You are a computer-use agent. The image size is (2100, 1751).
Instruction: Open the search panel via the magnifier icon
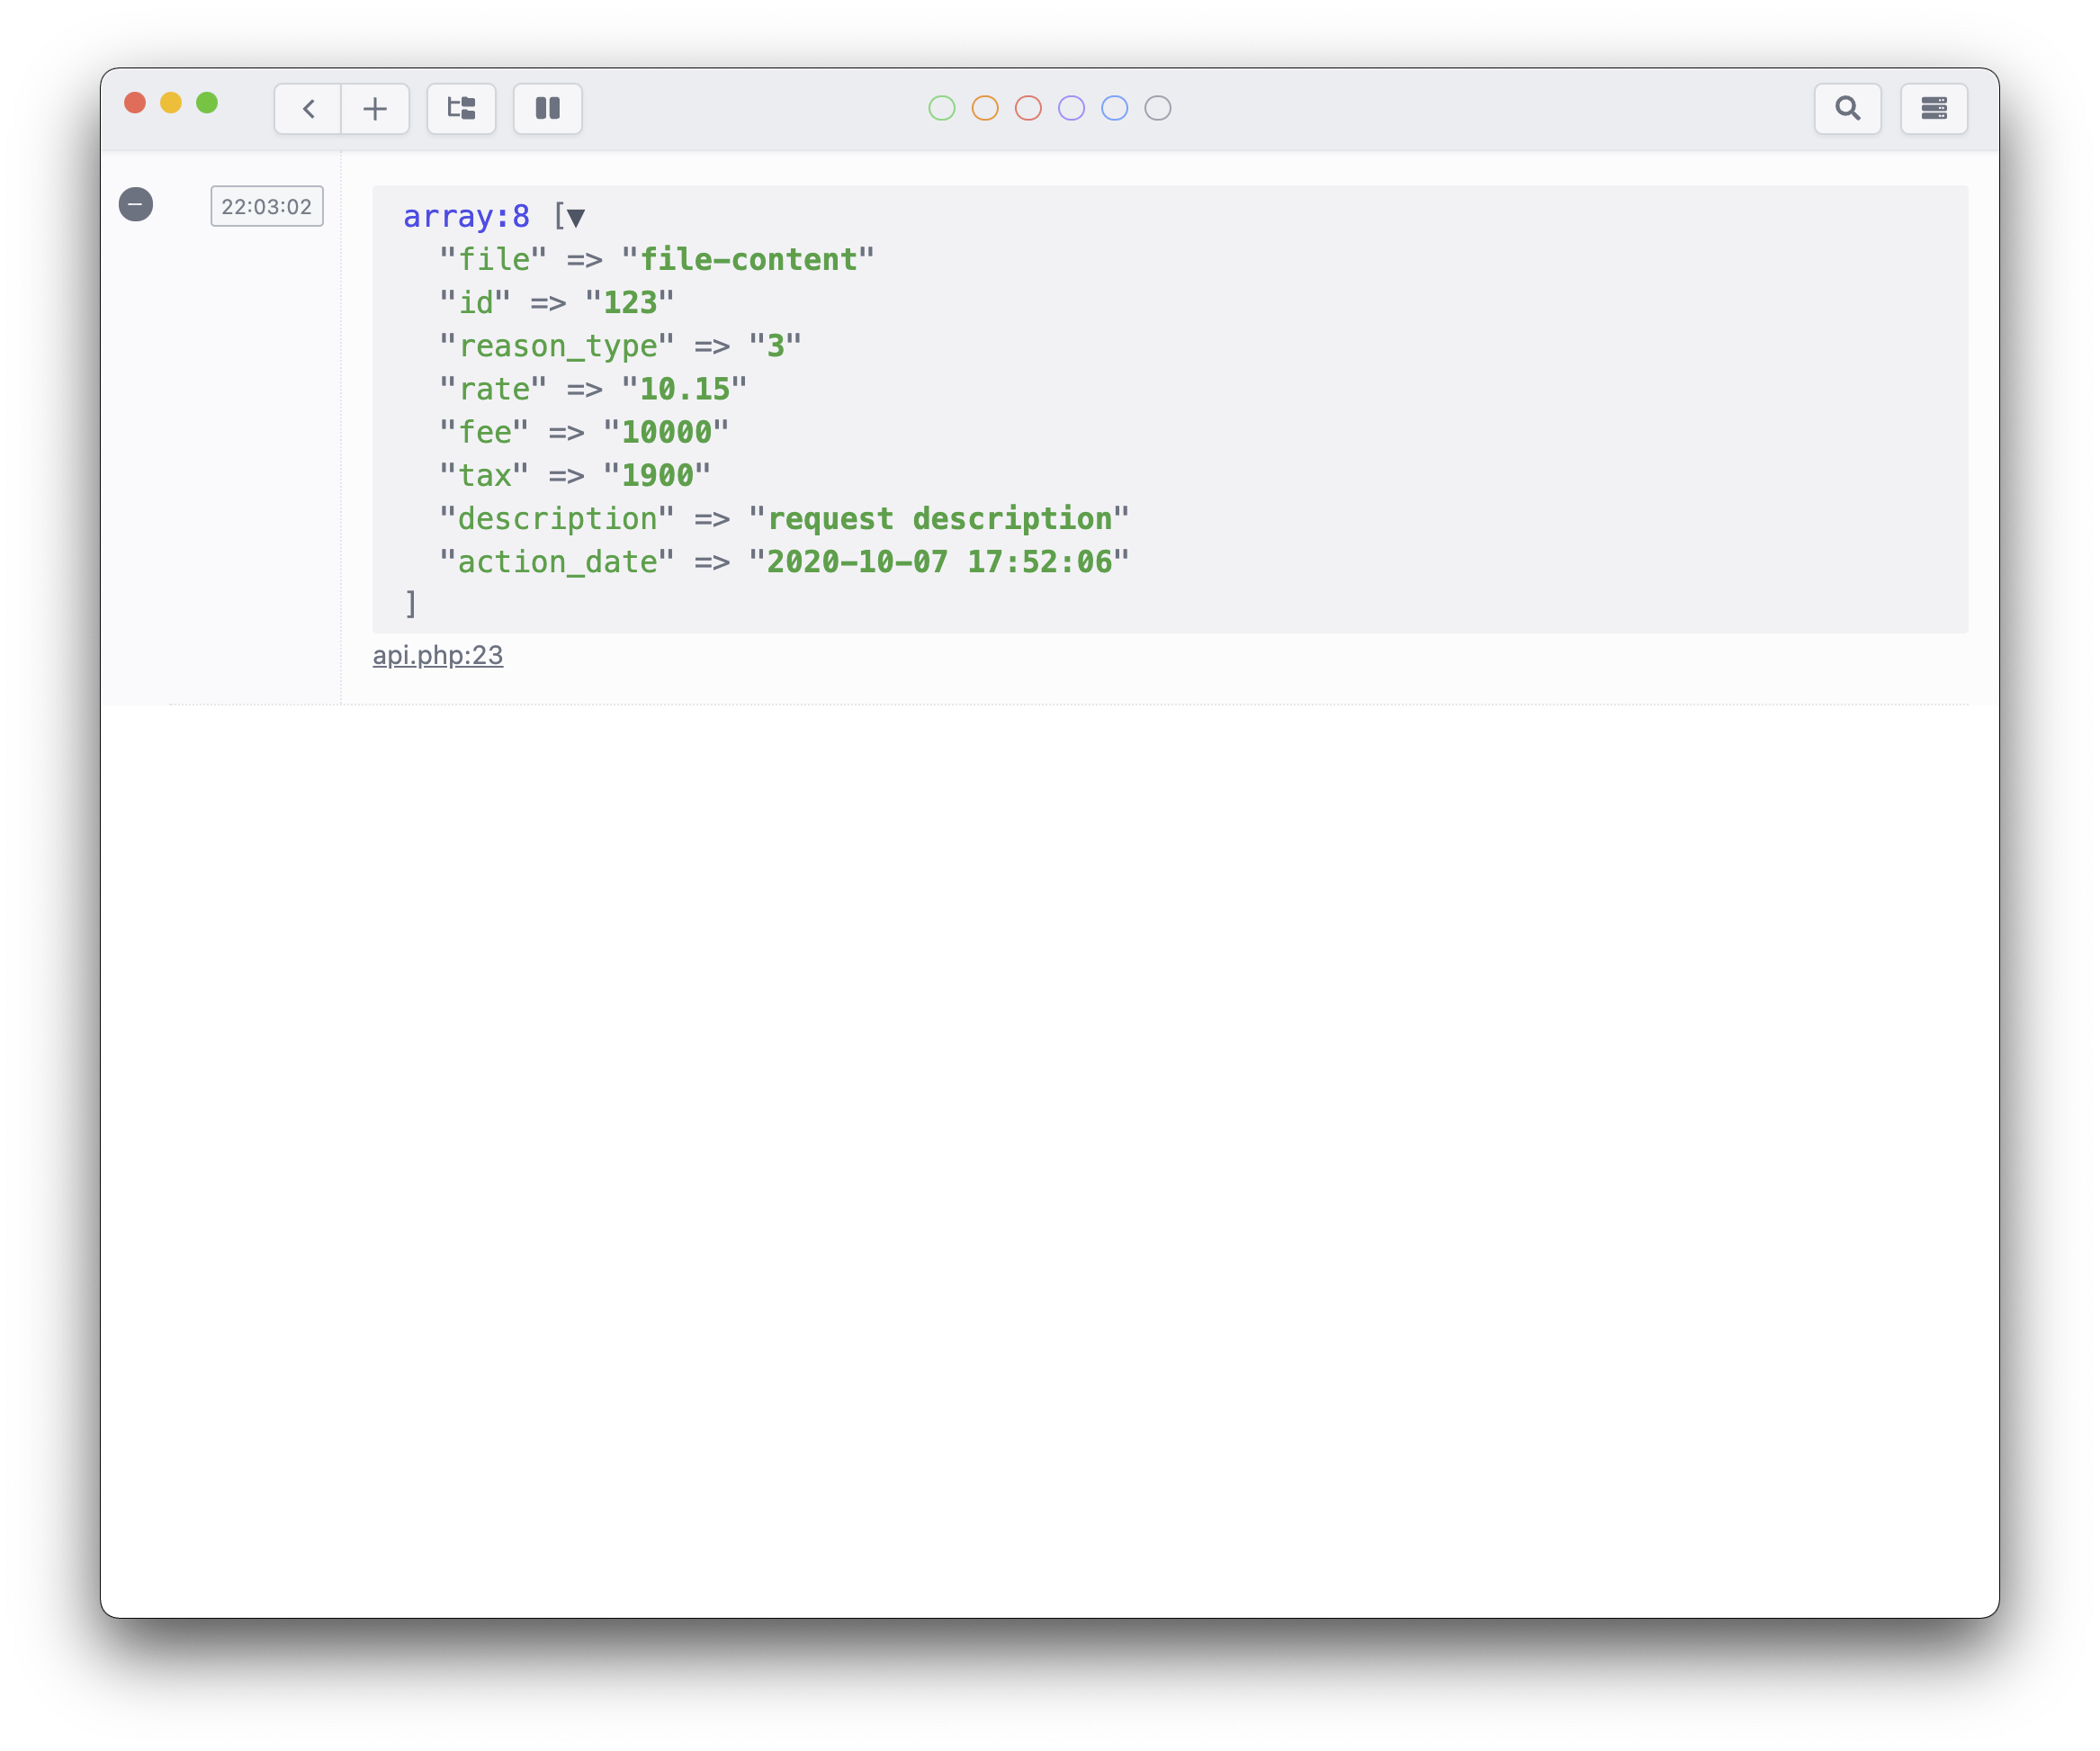pos(1848,108)
